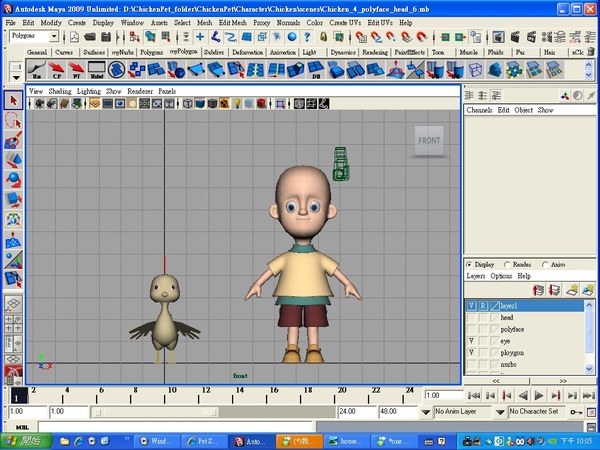Click the circled polygon shelf icon
Screen dimensions: 600x450
[x=116, y=70]
